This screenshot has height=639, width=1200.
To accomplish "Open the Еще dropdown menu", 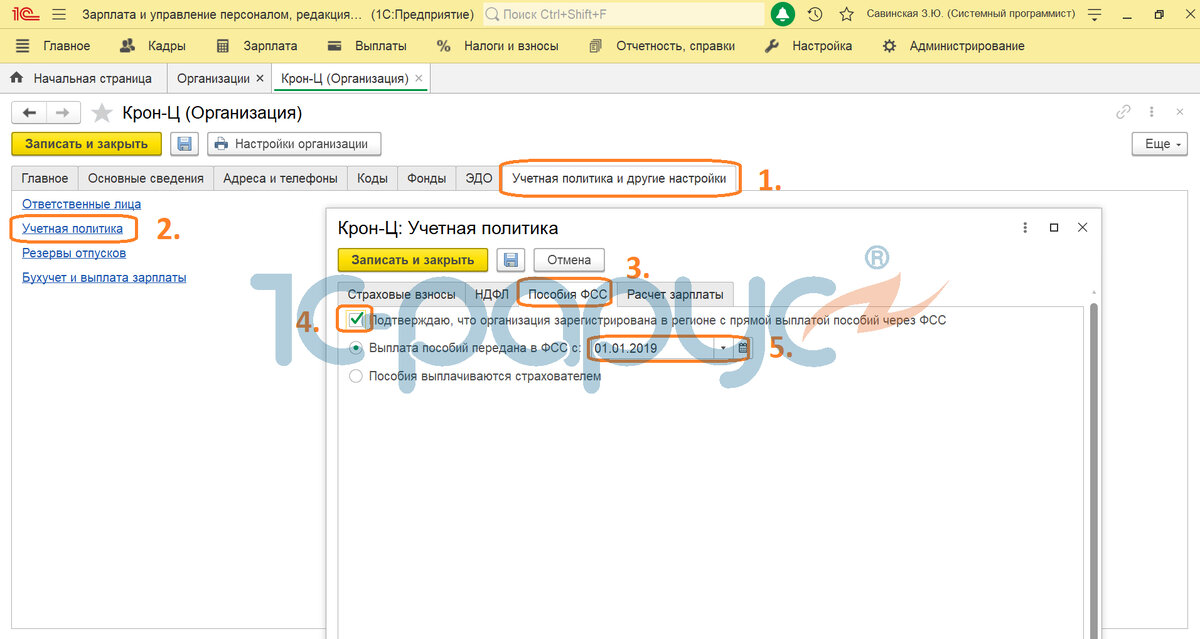I will (1159, 144).
